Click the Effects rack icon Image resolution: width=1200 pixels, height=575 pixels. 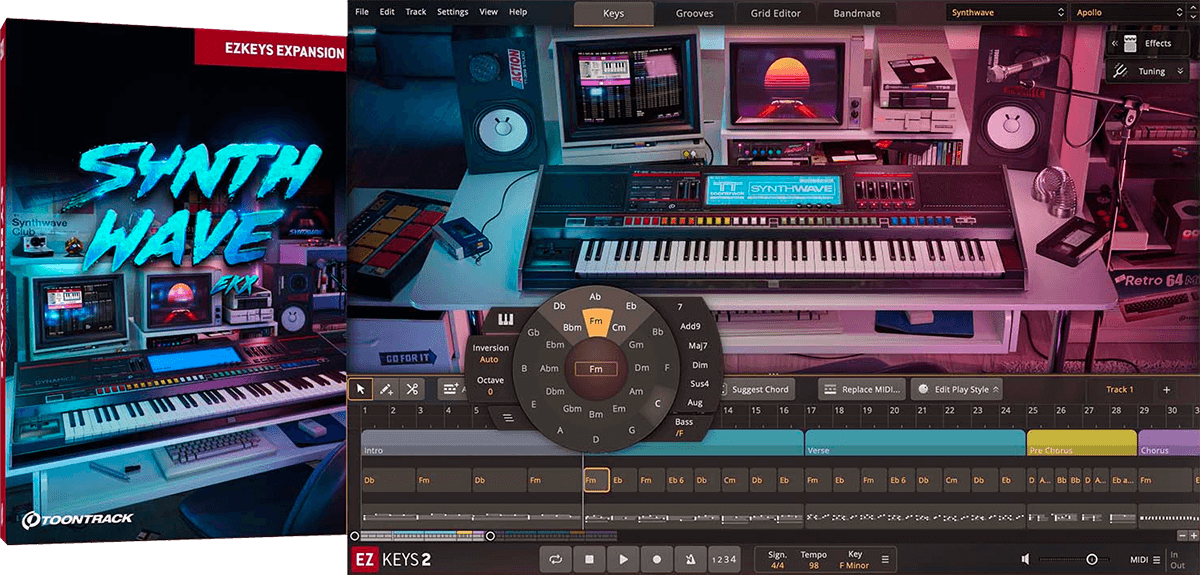[x=1130, y=43]
